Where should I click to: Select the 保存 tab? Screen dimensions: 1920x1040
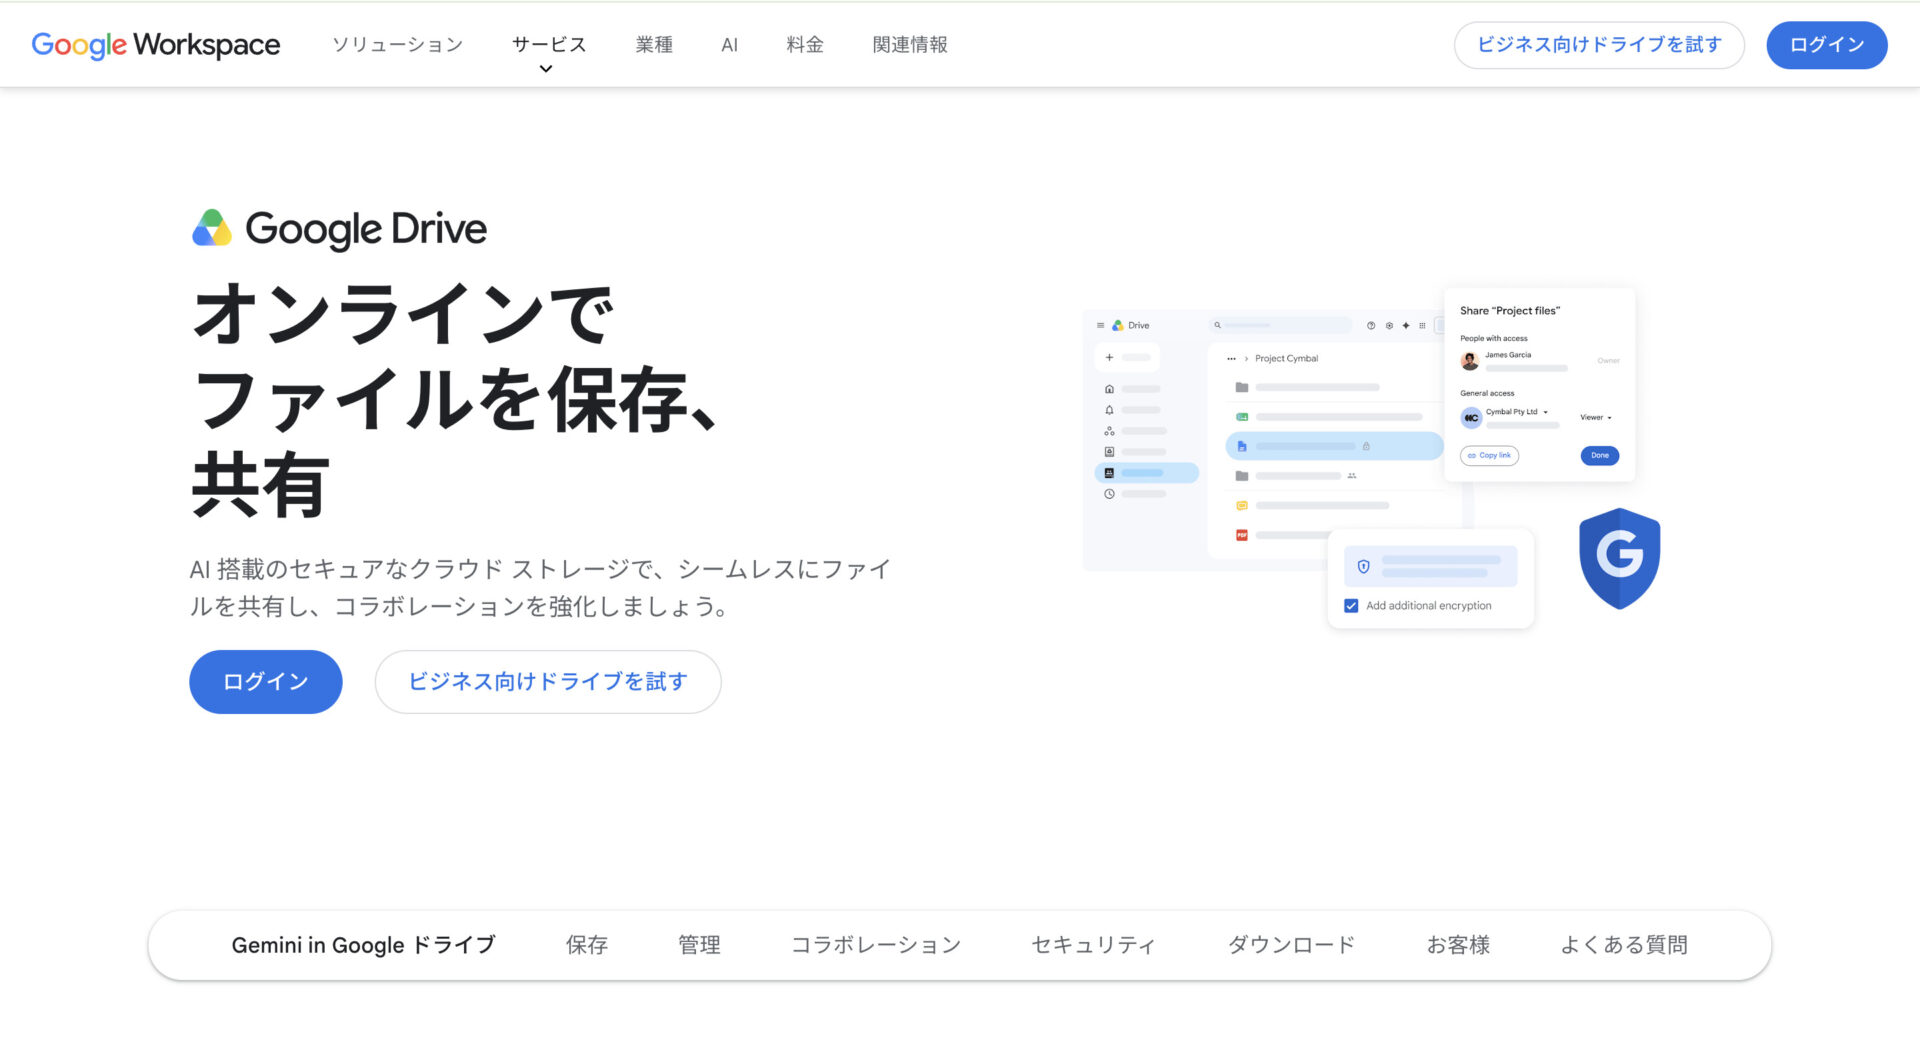tap(587, 945)
